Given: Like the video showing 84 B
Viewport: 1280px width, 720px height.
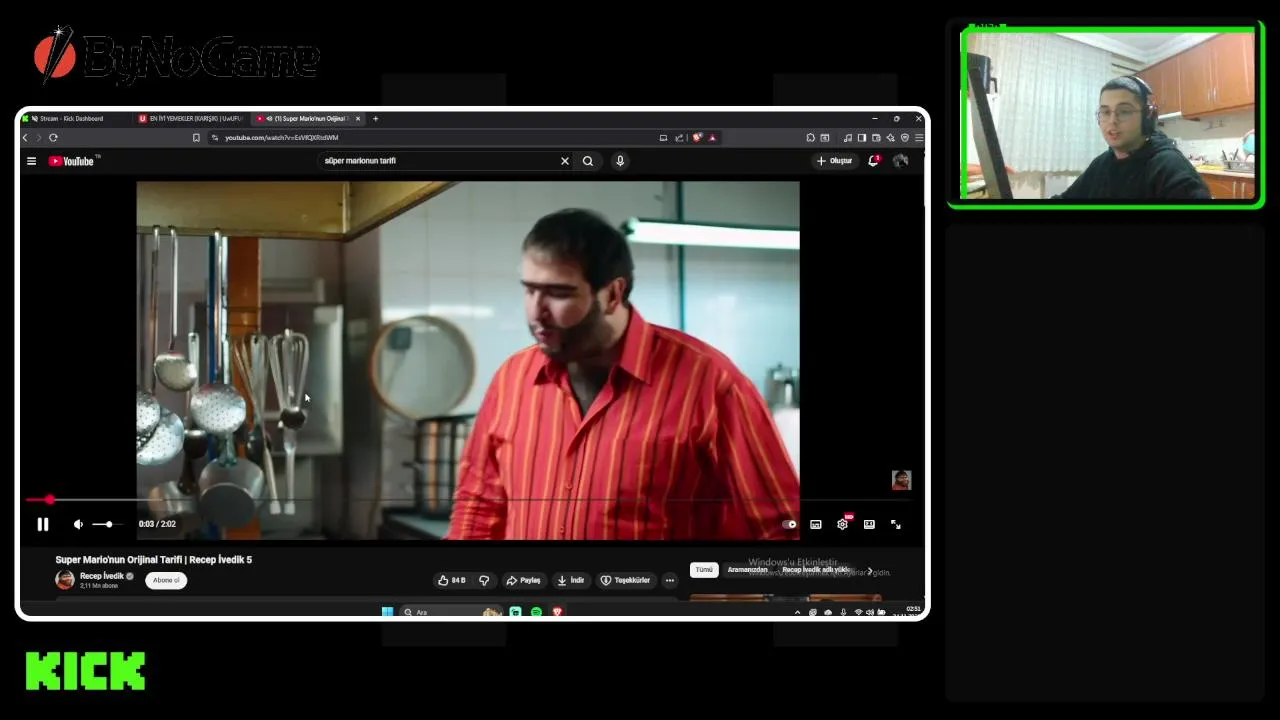Looking at the screenshot, I should (x=451, y=580).
